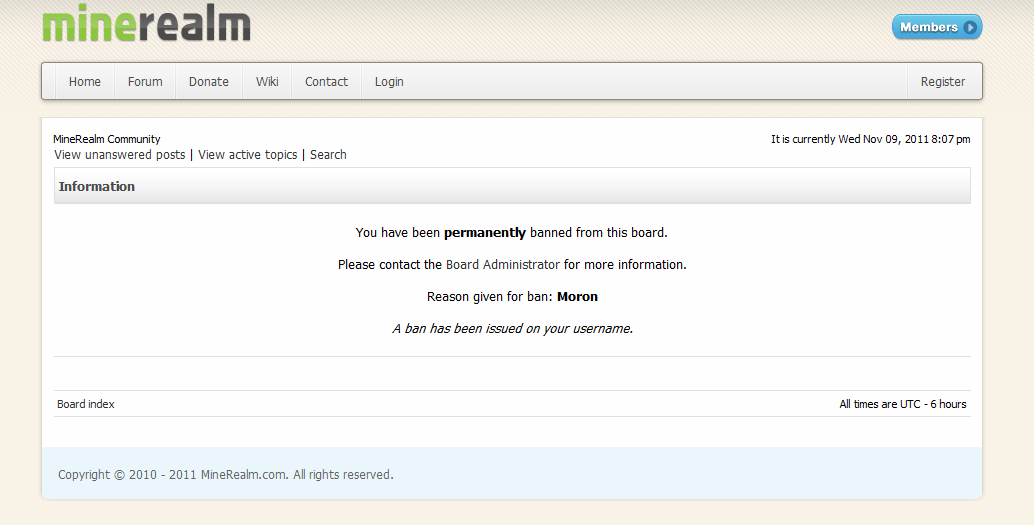View unanswered posts link
Screen dimensions: 1034x525
pyautogui.click(x=120, y=155)
